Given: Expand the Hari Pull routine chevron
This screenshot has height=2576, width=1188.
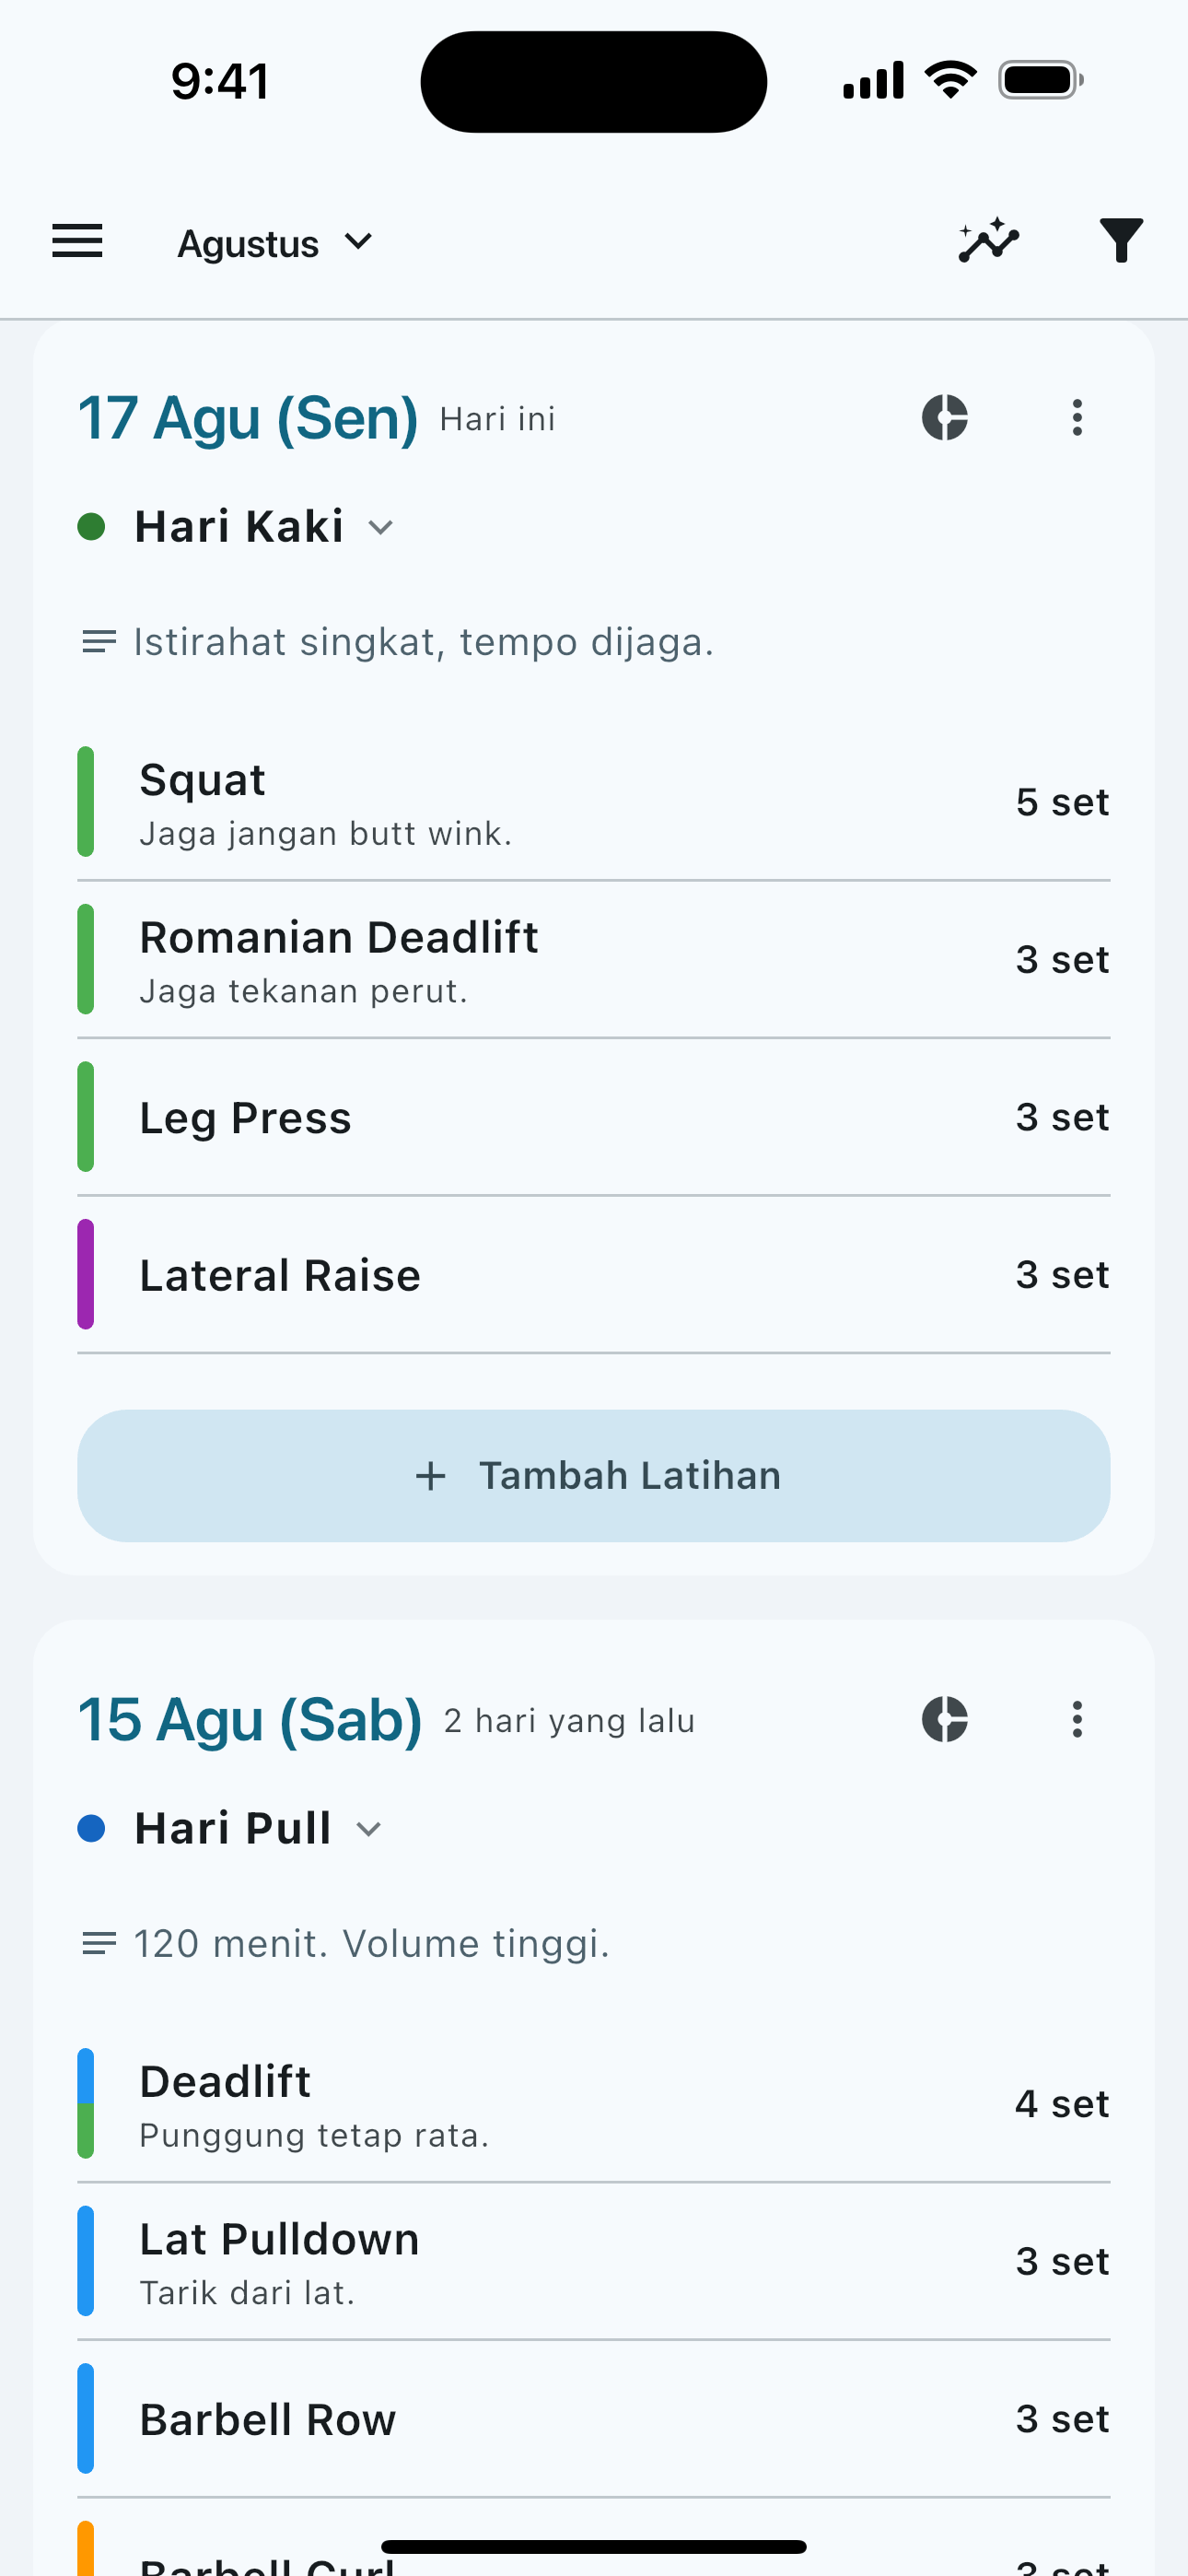Looking at the screenshot, I should [x=369, y=1829].
